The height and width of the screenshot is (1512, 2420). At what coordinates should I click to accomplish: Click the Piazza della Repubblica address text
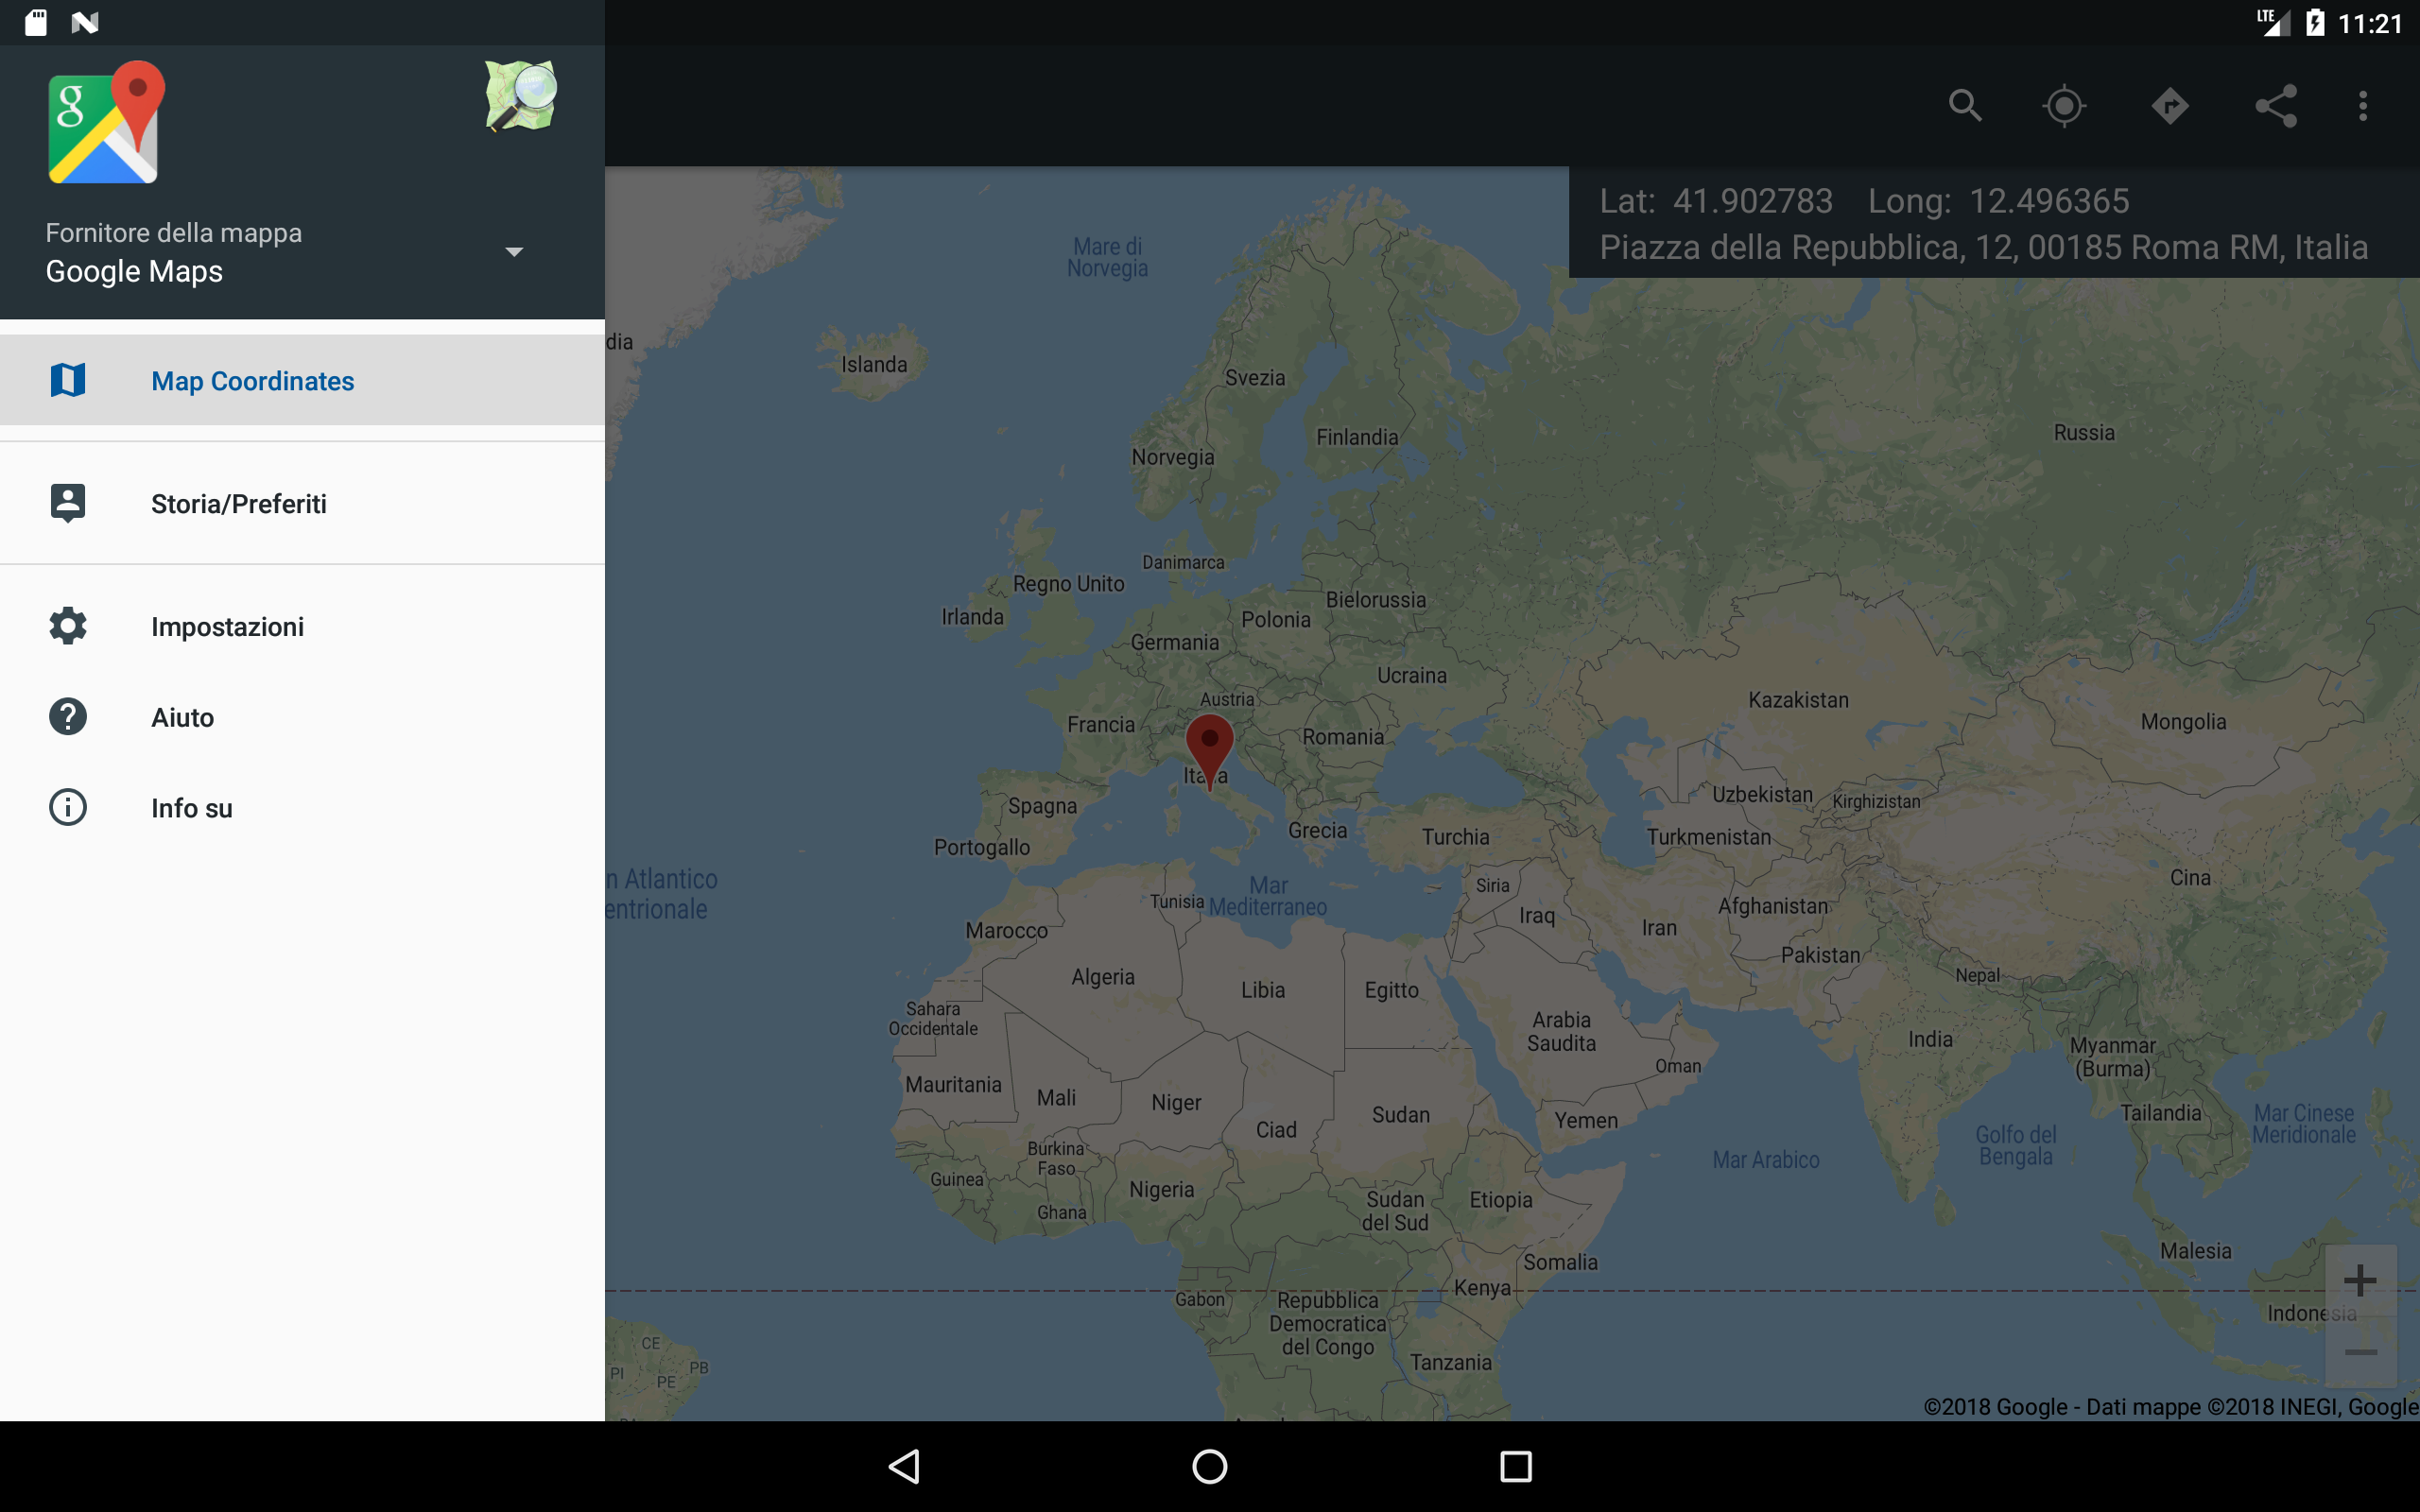(1984, 247)
